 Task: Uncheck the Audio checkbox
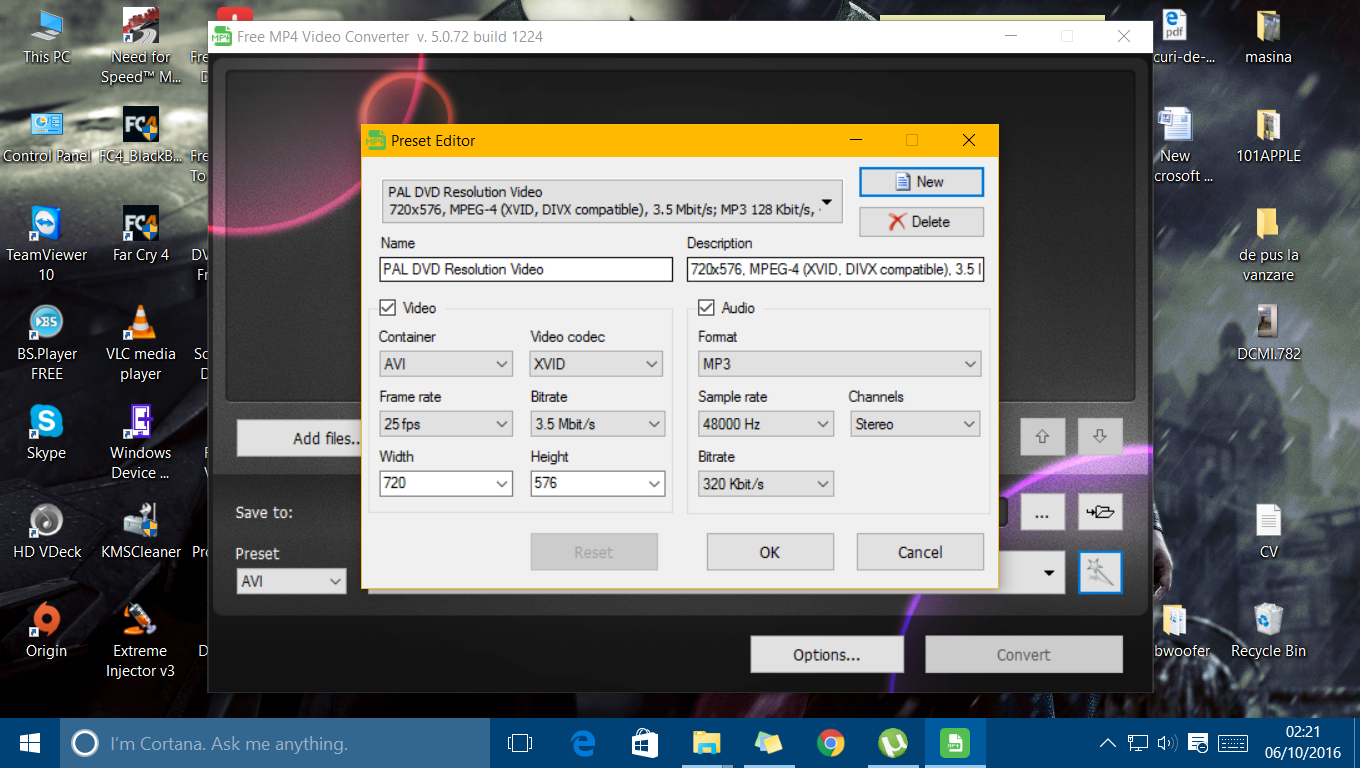point(706,308)
